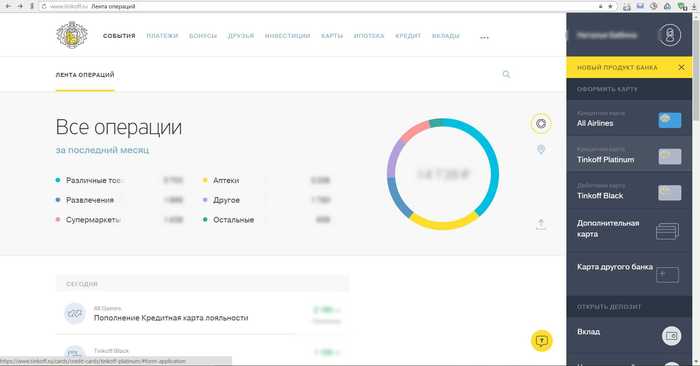Click the Tinkoff Platinum card image

click(x=670, y=157)
